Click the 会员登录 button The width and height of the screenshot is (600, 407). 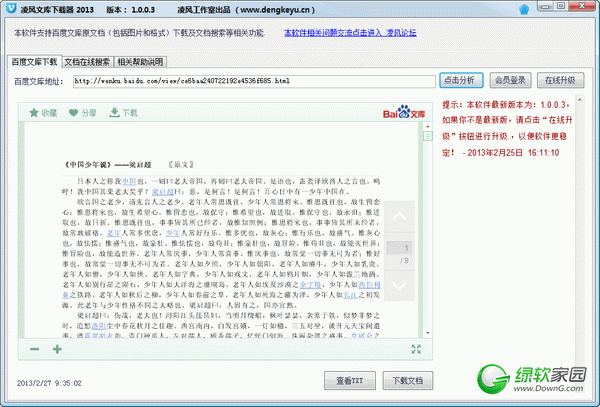[x=510, y=80]
